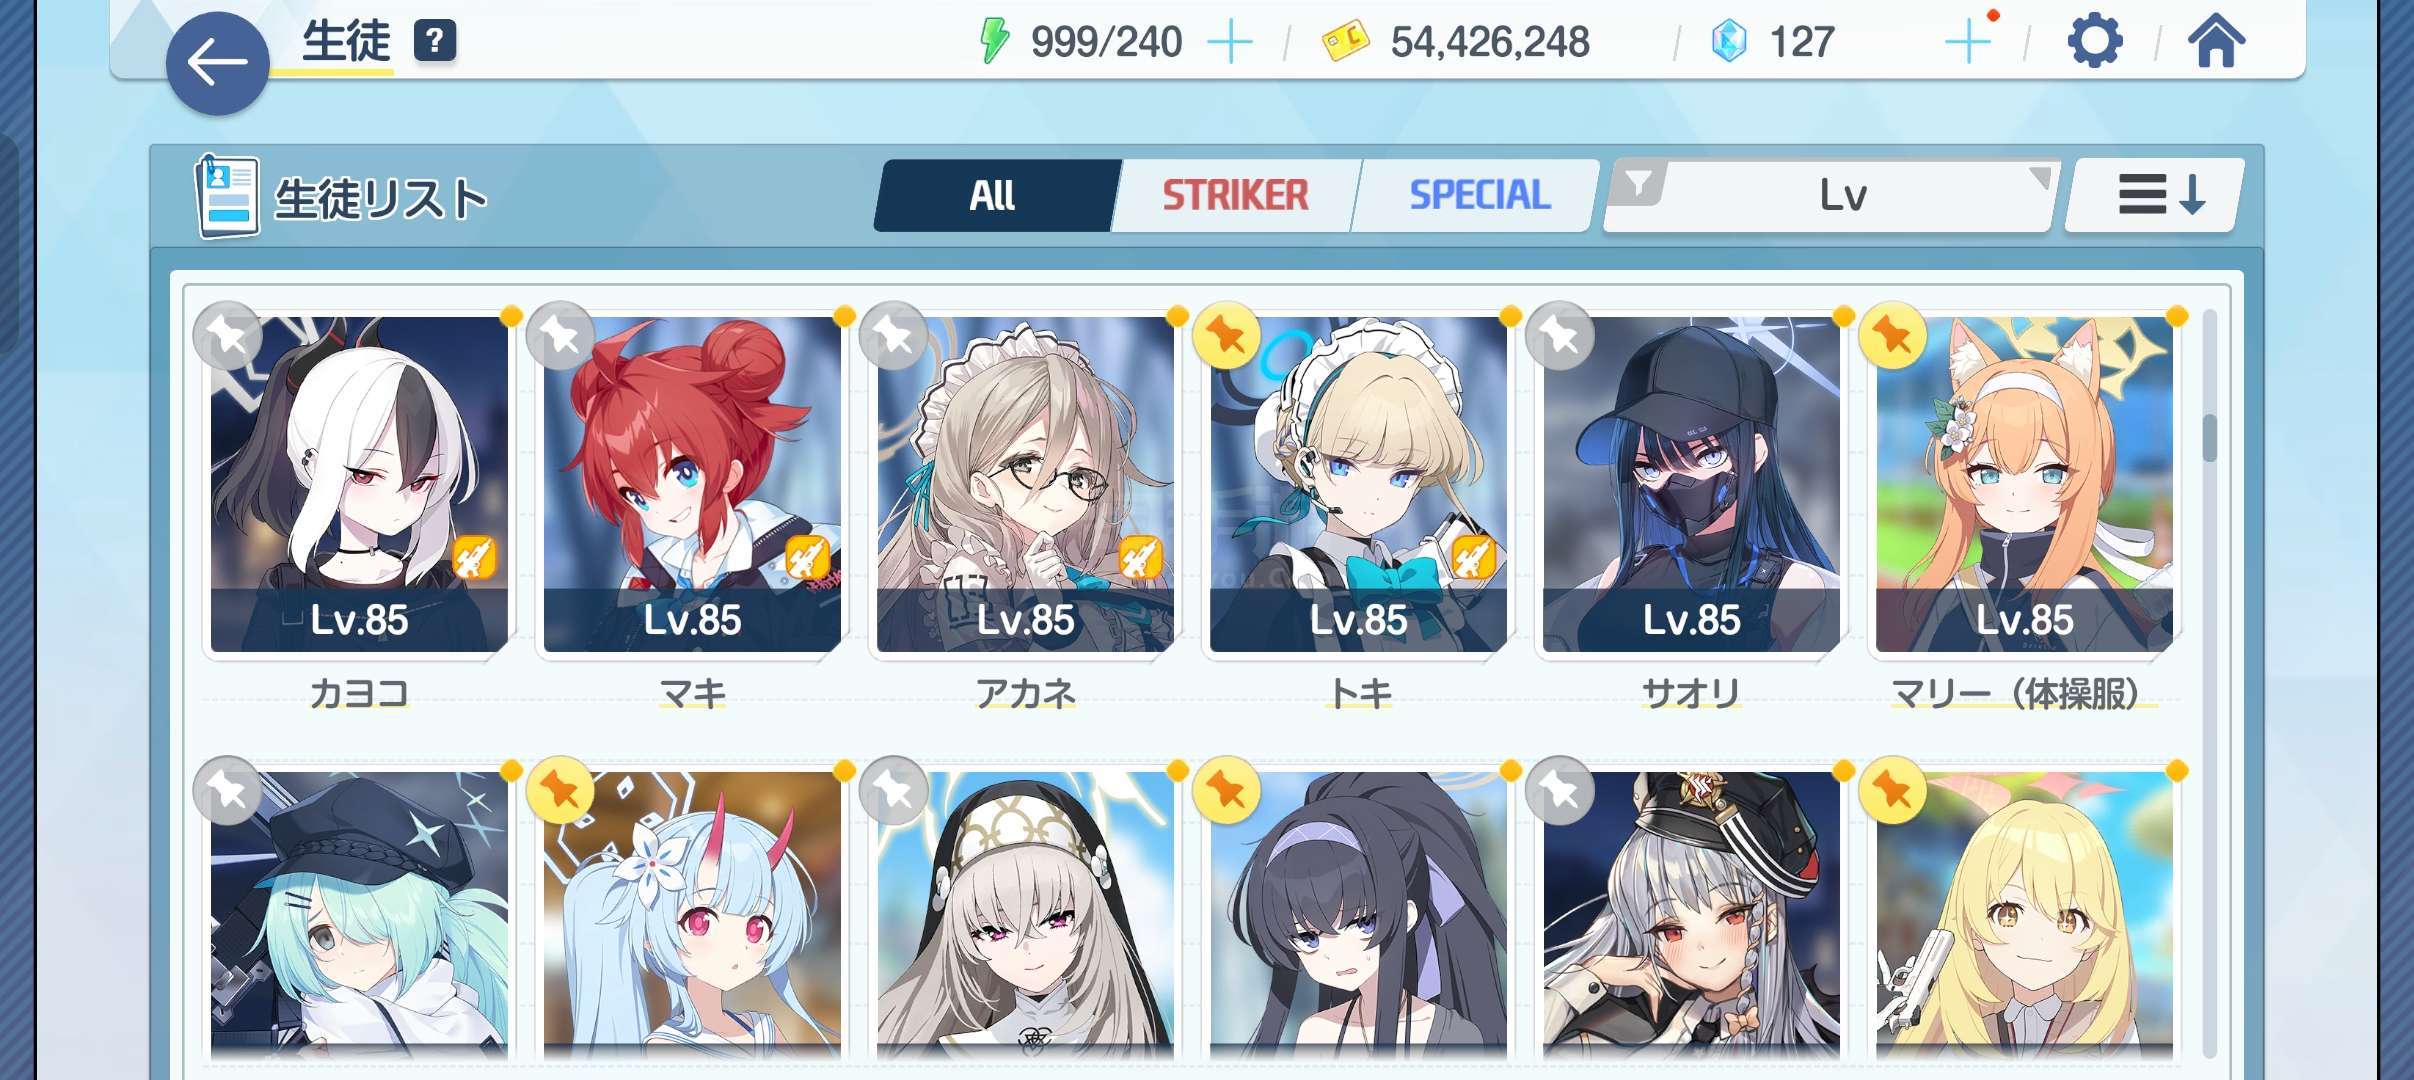Open the Lv sort dropdown

coord(1832,195)
